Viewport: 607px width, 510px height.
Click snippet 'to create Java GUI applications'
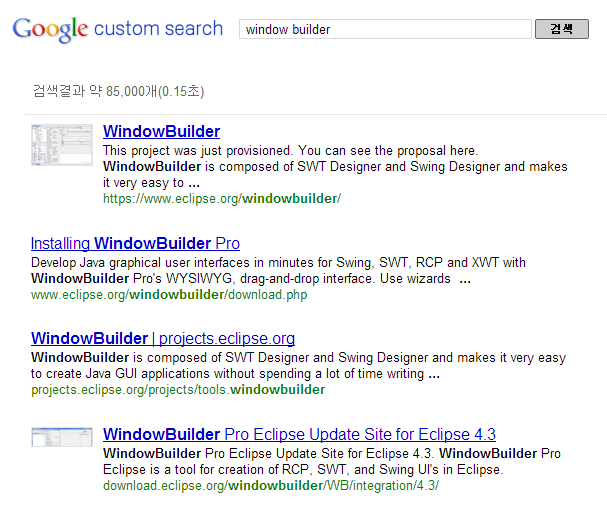tap(120, 374)
